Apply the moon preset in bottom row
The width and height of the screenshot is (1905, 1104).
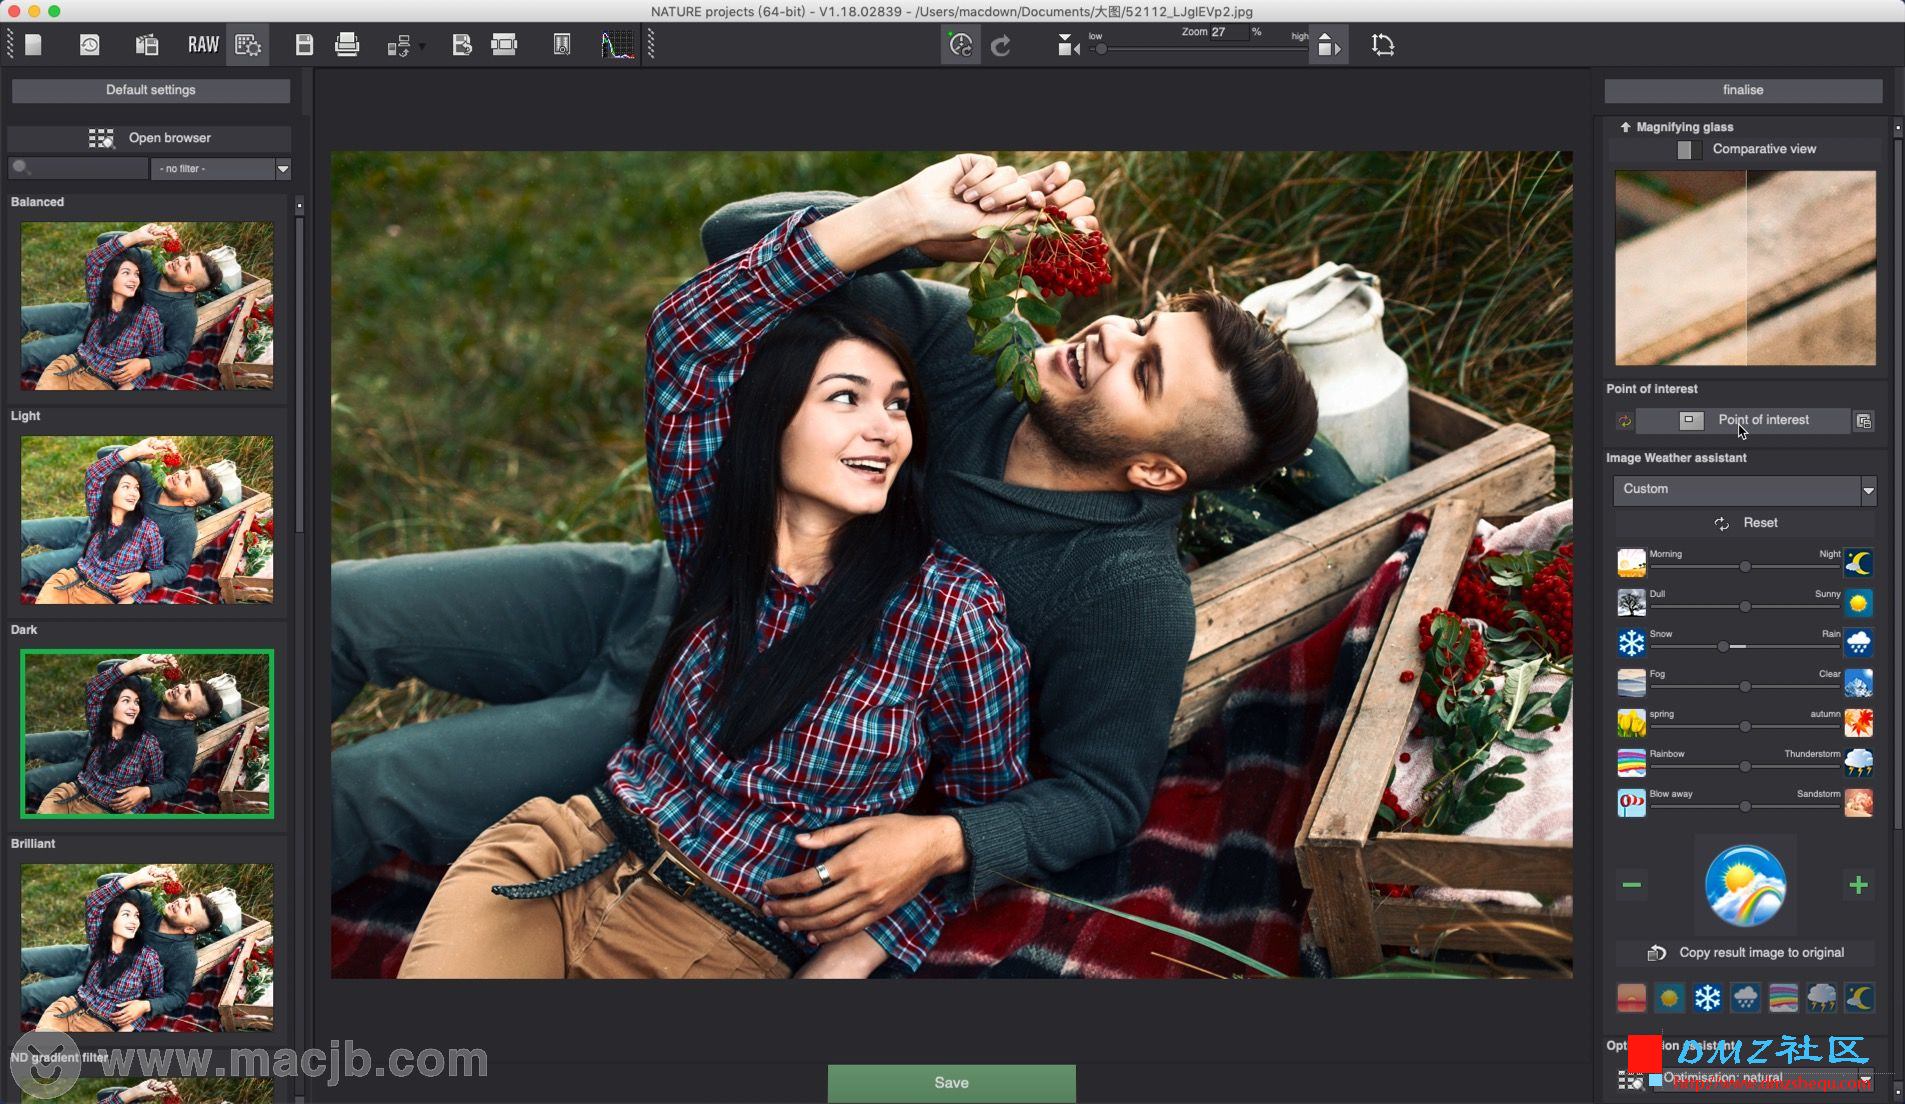(x=1858, y=998)
